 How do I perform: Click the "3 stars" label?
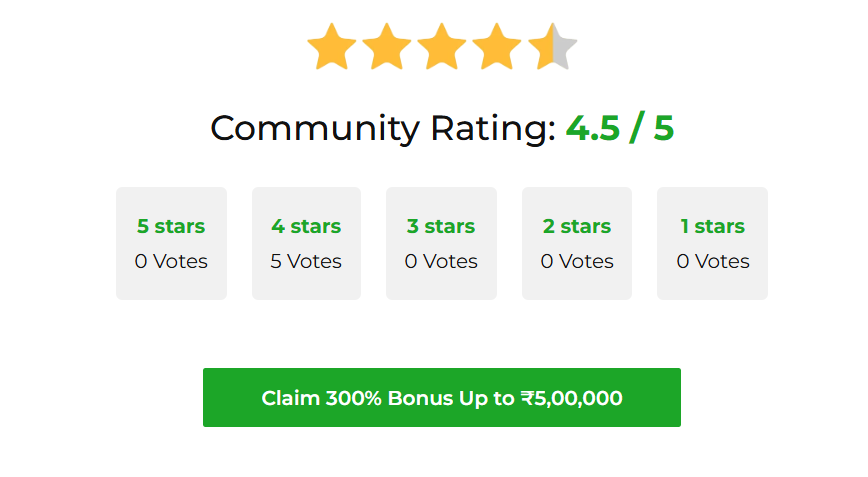coord(441,227)
